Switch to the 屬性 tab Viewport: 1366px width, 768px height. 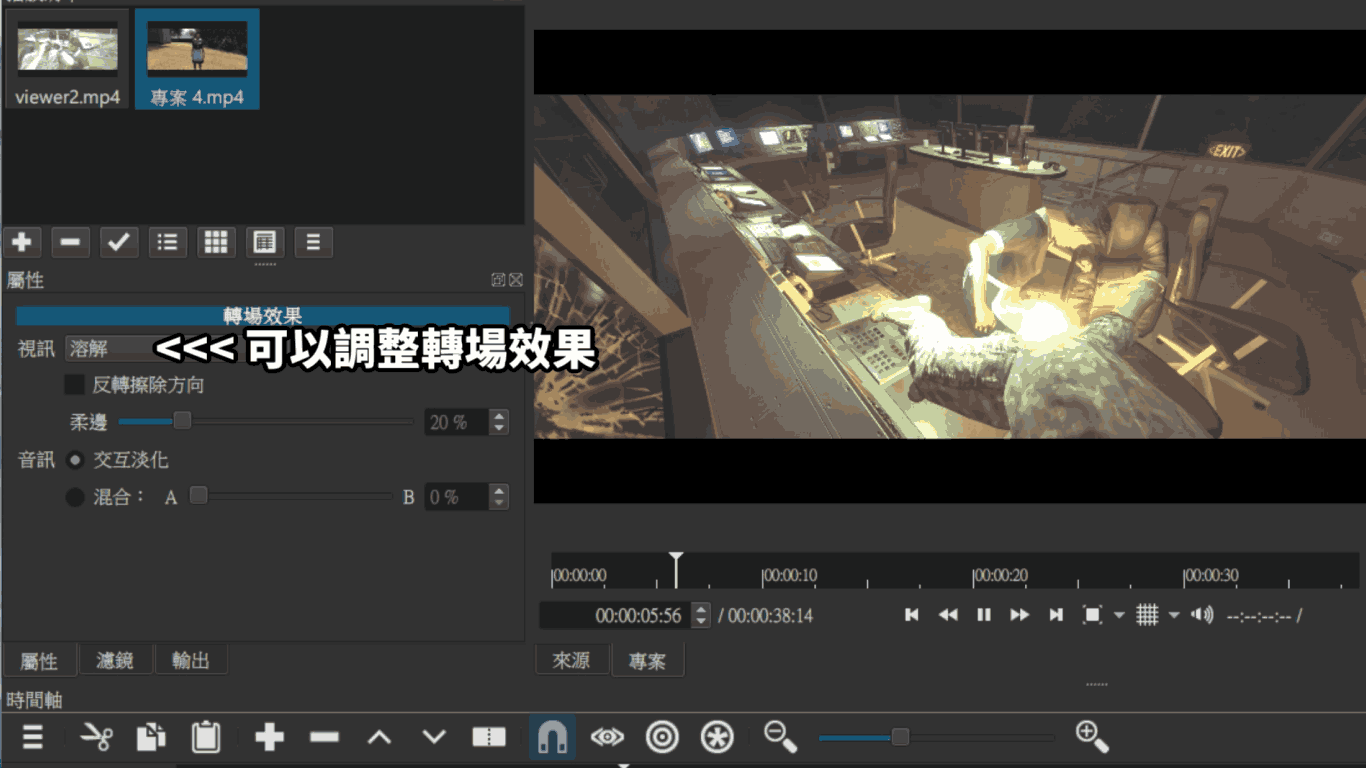point(39,660)
